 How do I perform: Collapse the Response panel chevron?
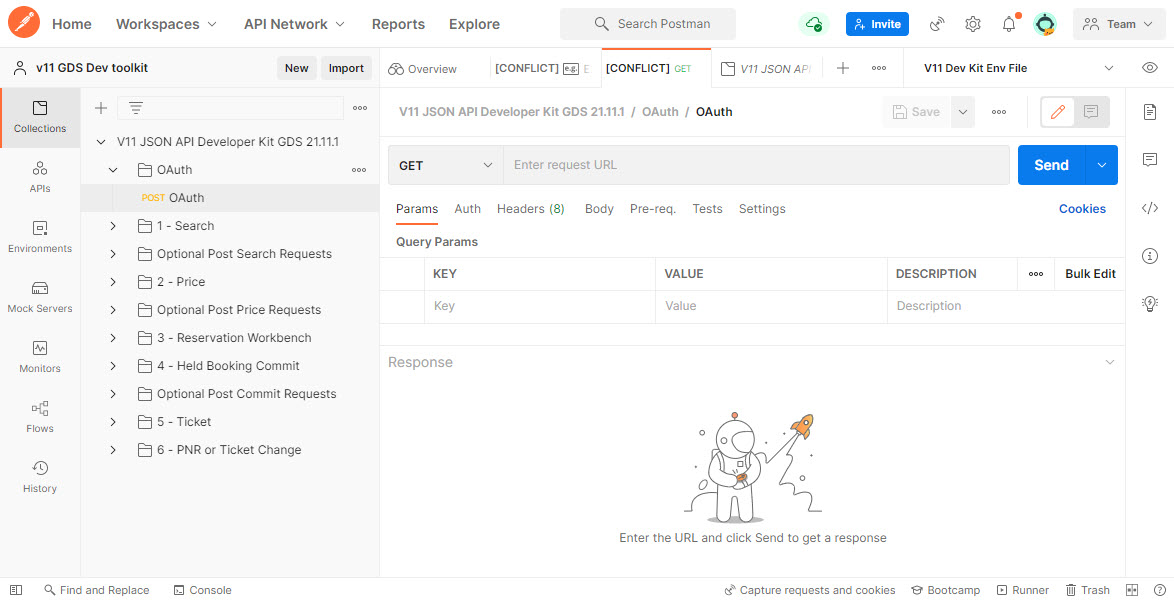pyautogui.click(x=1110, y=362)
